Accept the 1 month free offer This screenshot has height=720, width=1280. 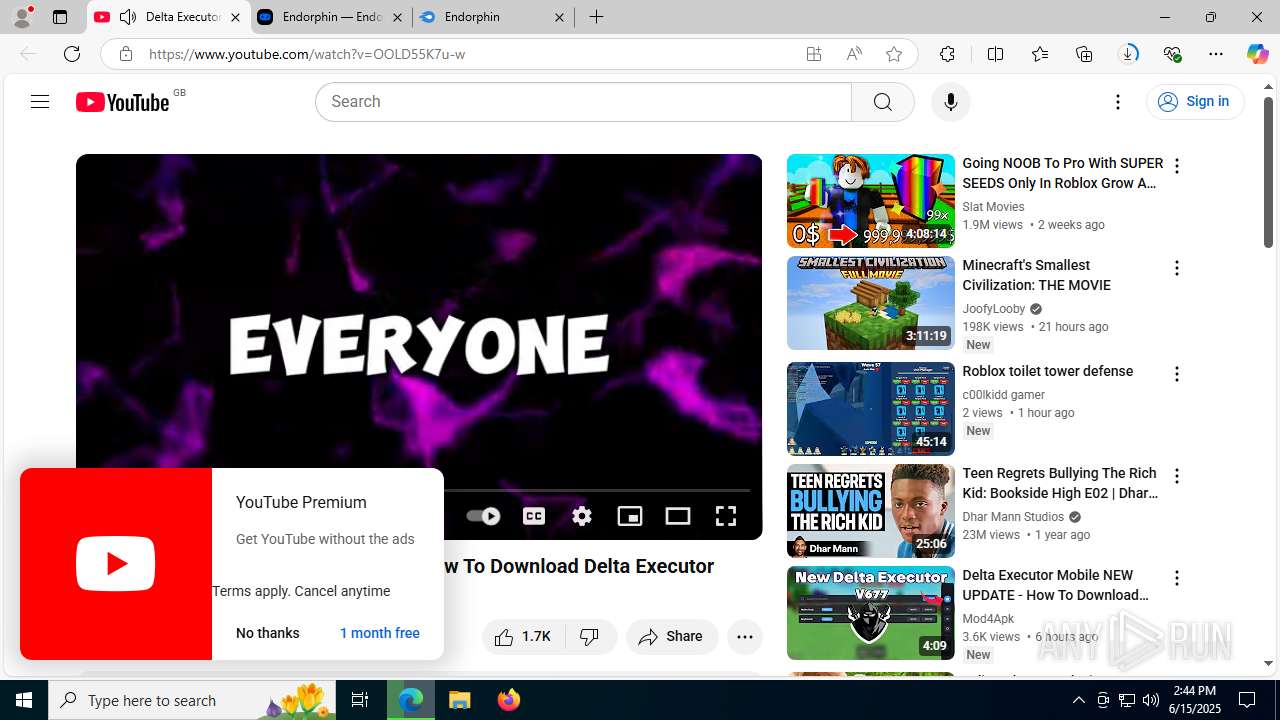point(380,633)
